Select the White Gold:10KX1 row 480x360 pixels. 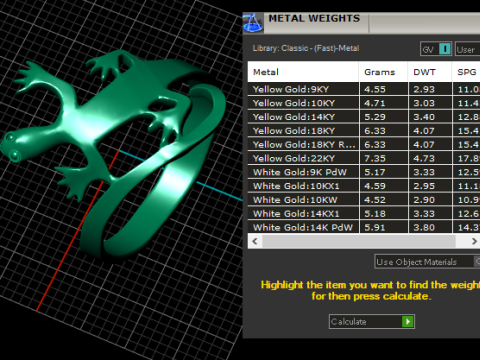pyautogui.click(x=364, y=186)
